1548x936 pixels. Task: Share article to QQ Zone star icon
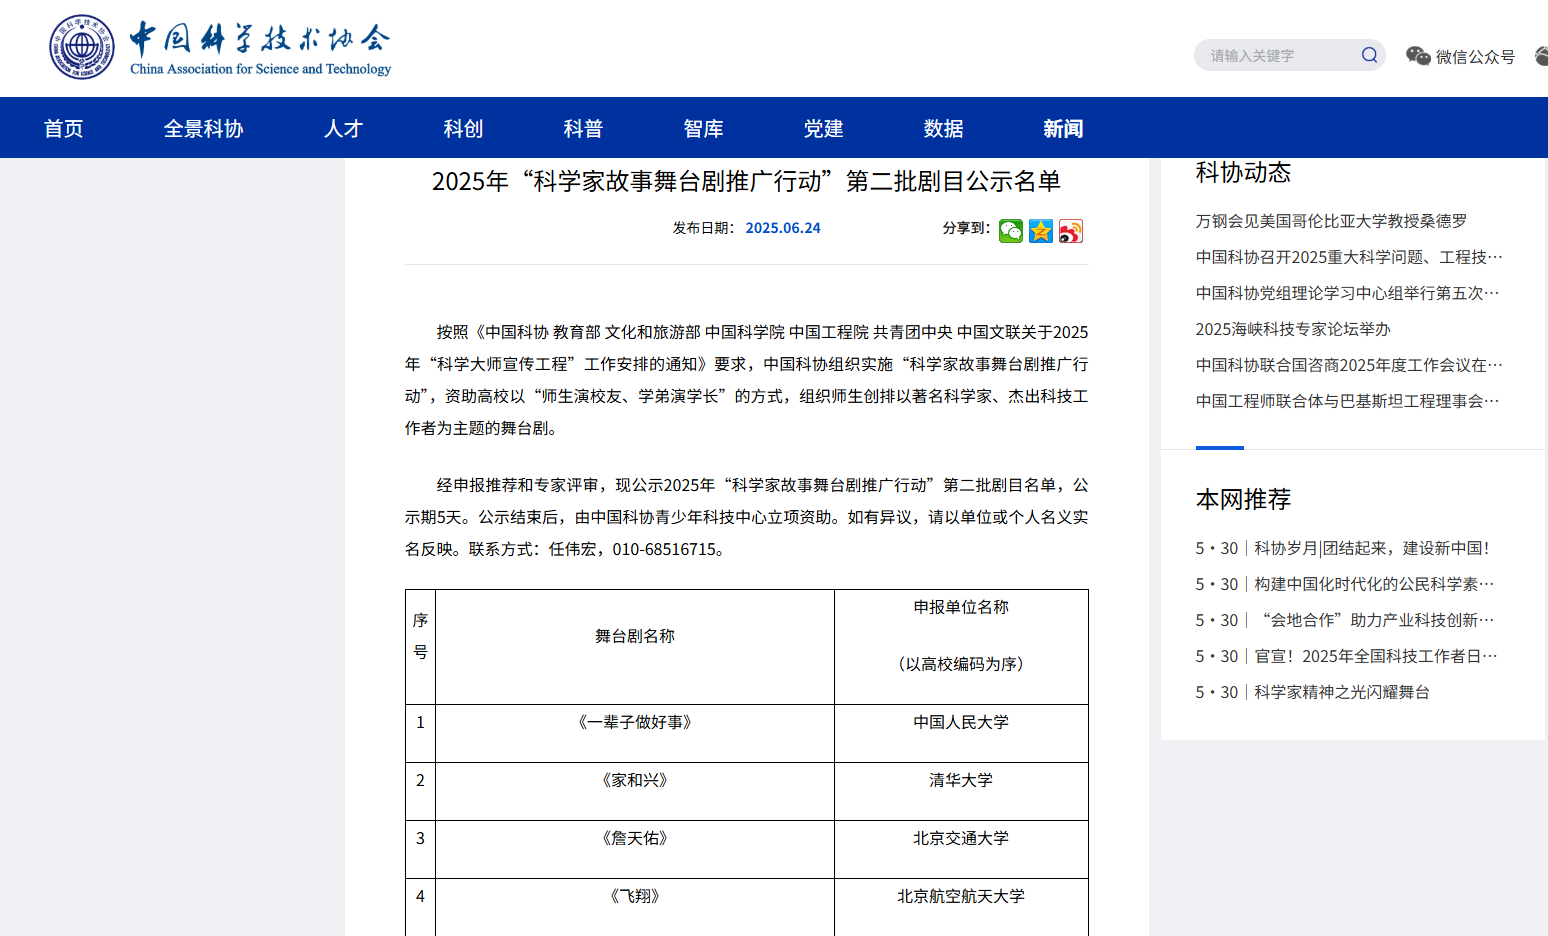(x=1040, y=231)
